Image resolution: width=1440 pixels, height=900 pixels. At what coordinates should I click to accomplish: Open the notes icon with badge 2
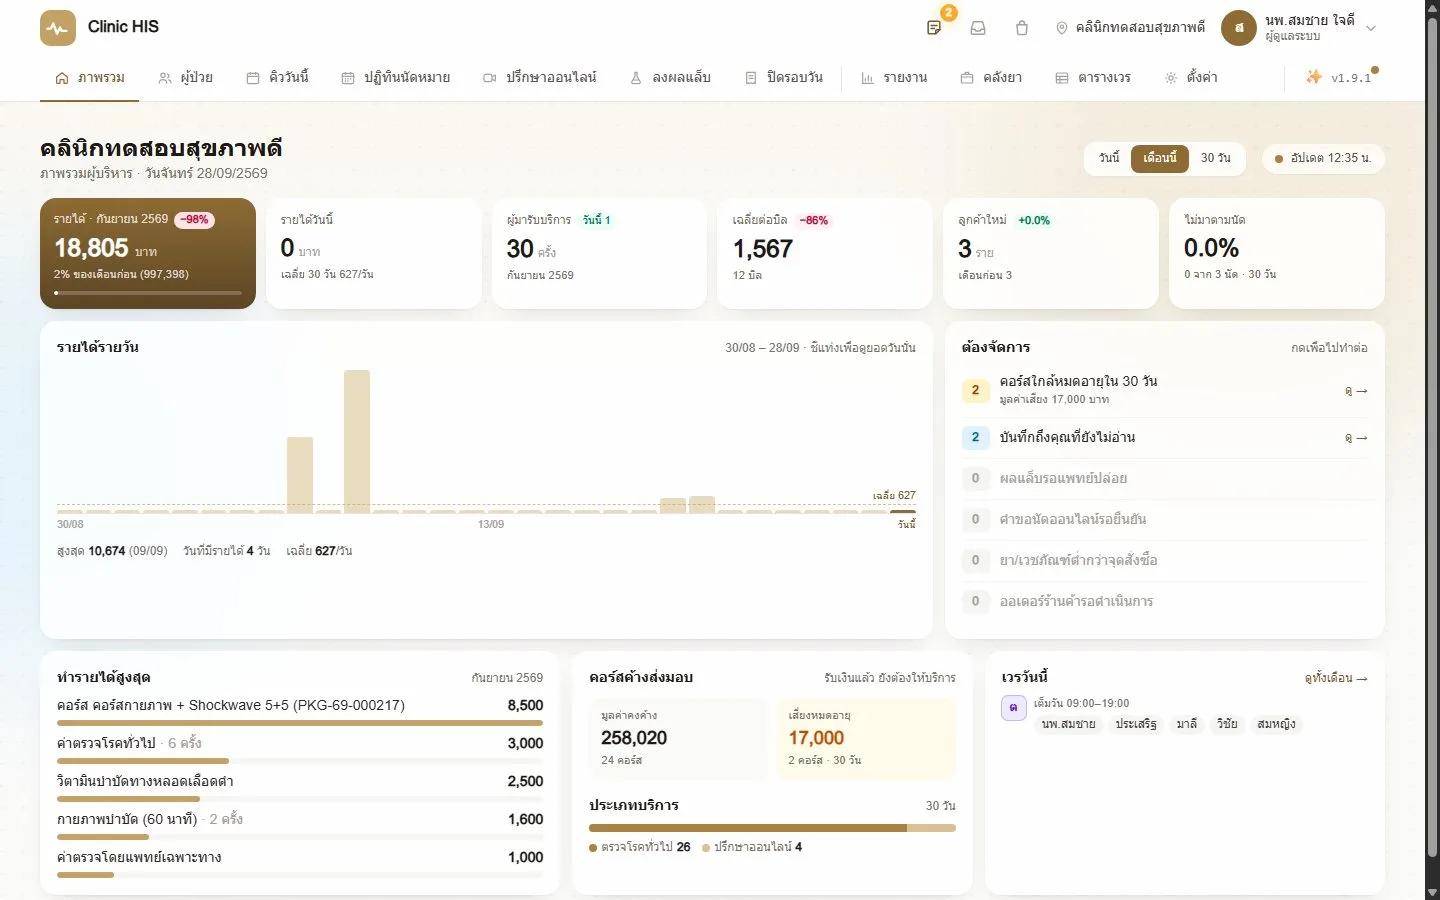pos(934,27)
